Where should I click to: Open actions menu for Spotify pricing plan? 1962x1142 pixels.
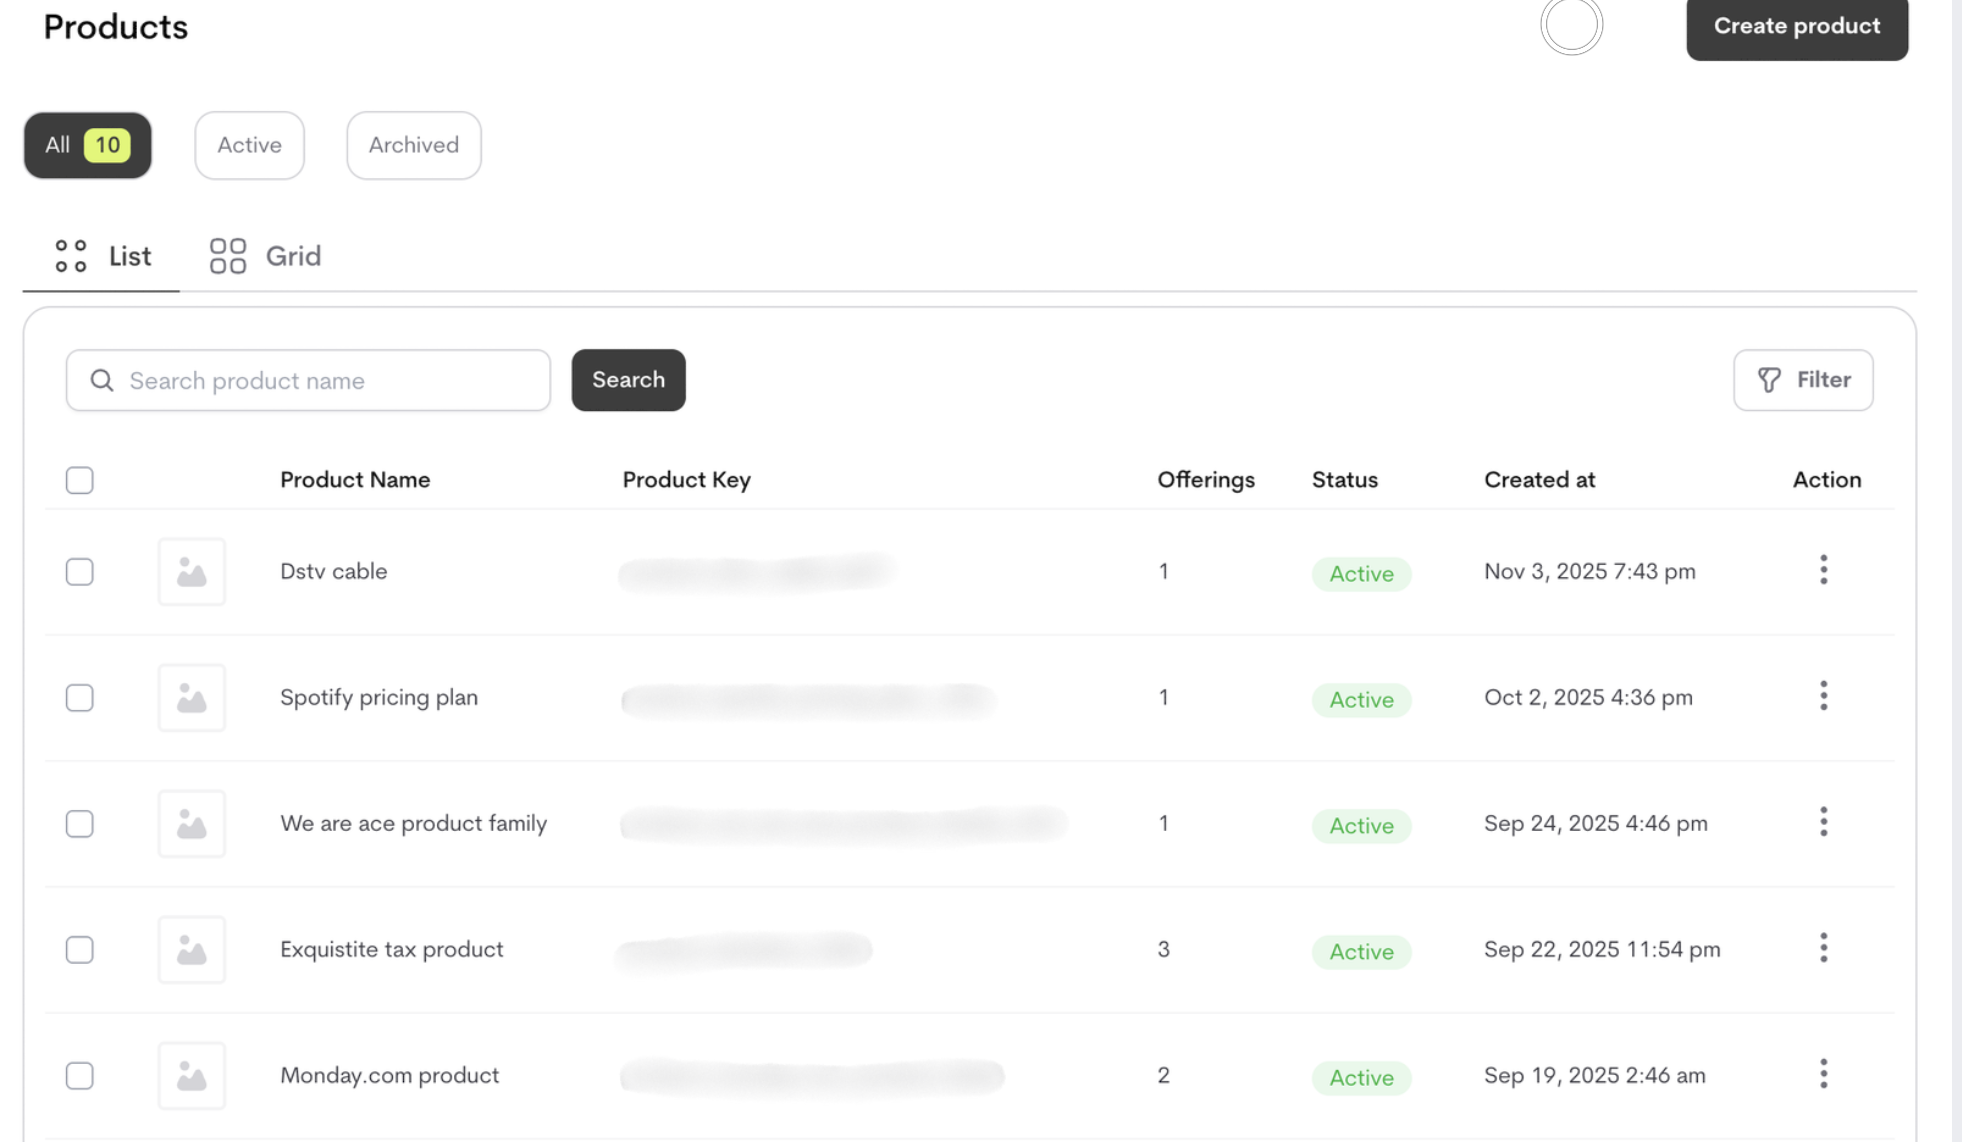pos(1824,696)
